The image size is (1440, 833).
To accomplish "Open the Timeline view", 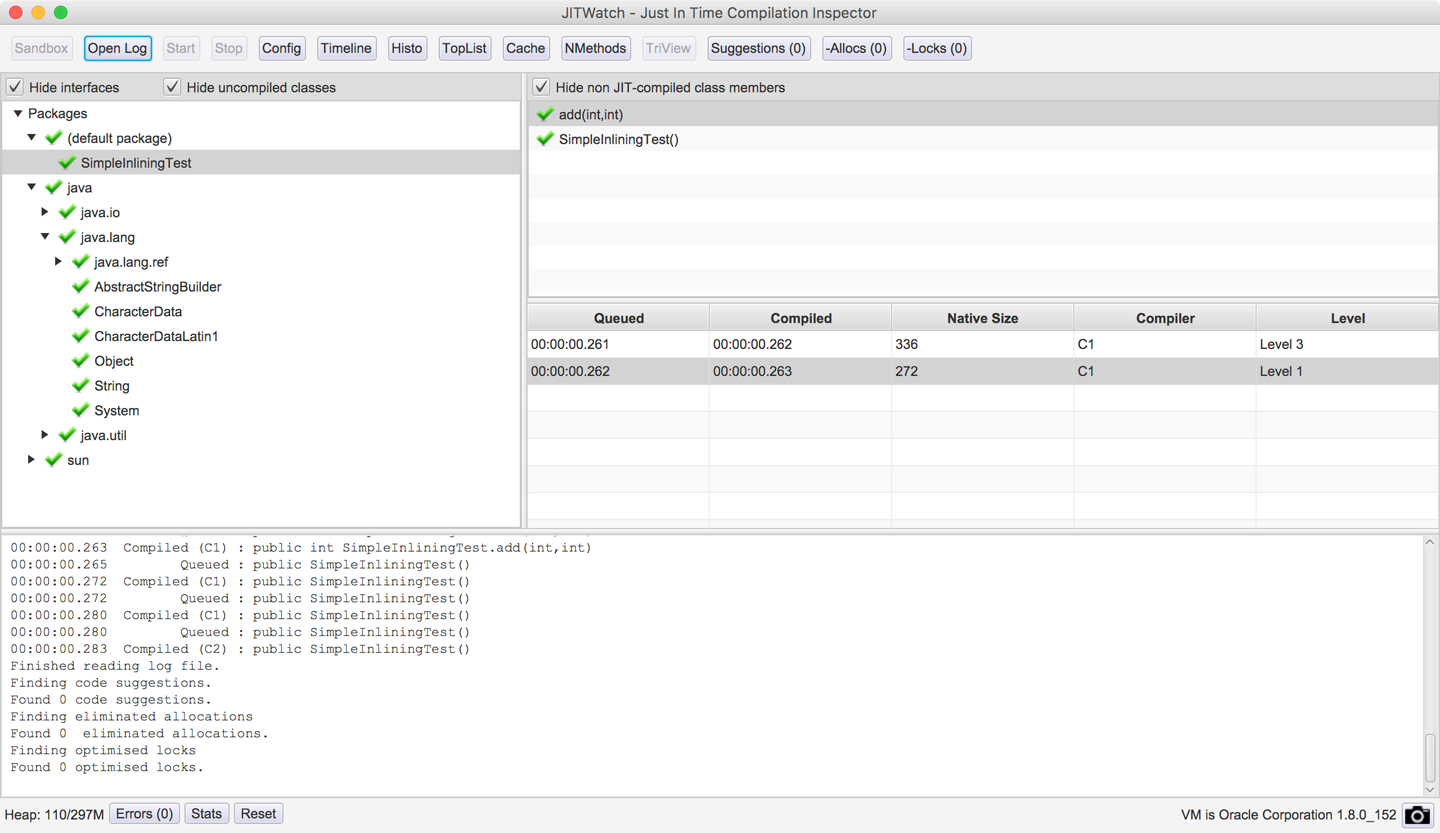I will 346,48.
